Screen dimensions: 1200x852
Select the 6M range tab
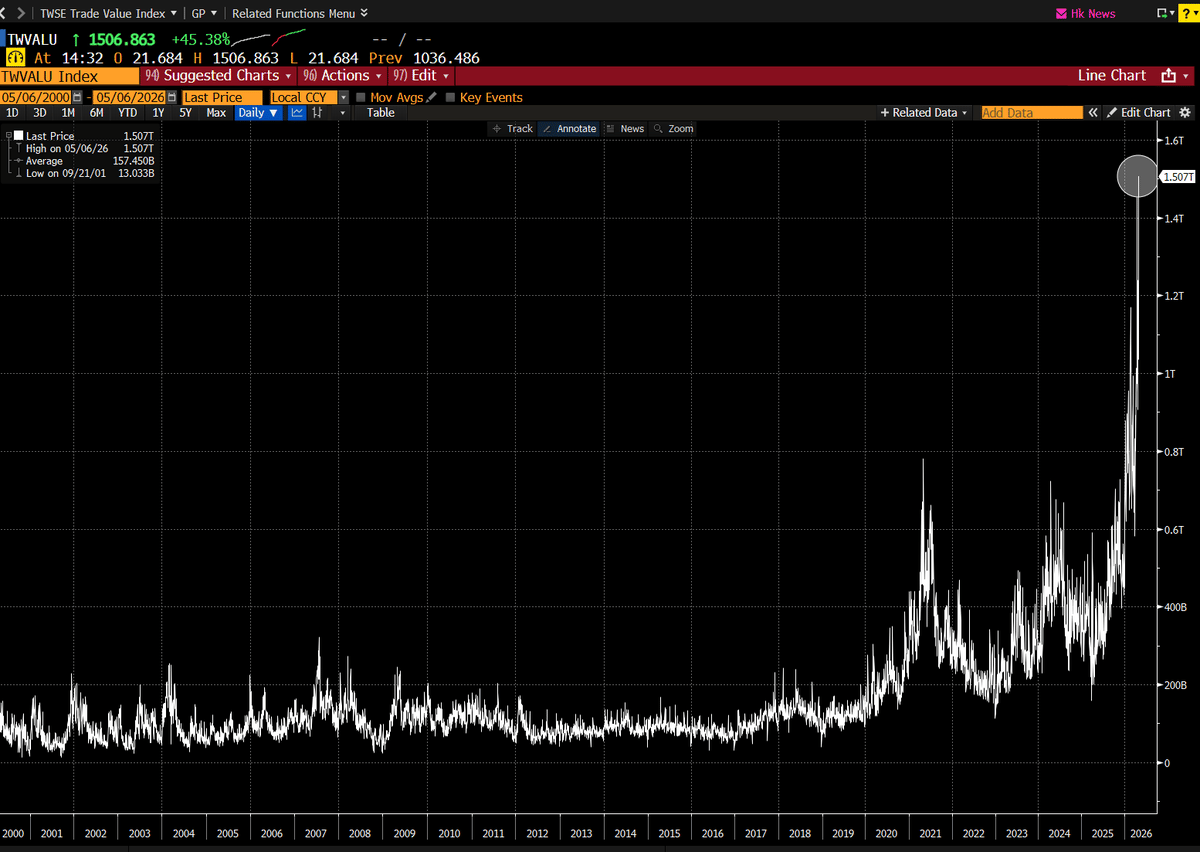tap(97, 113)
